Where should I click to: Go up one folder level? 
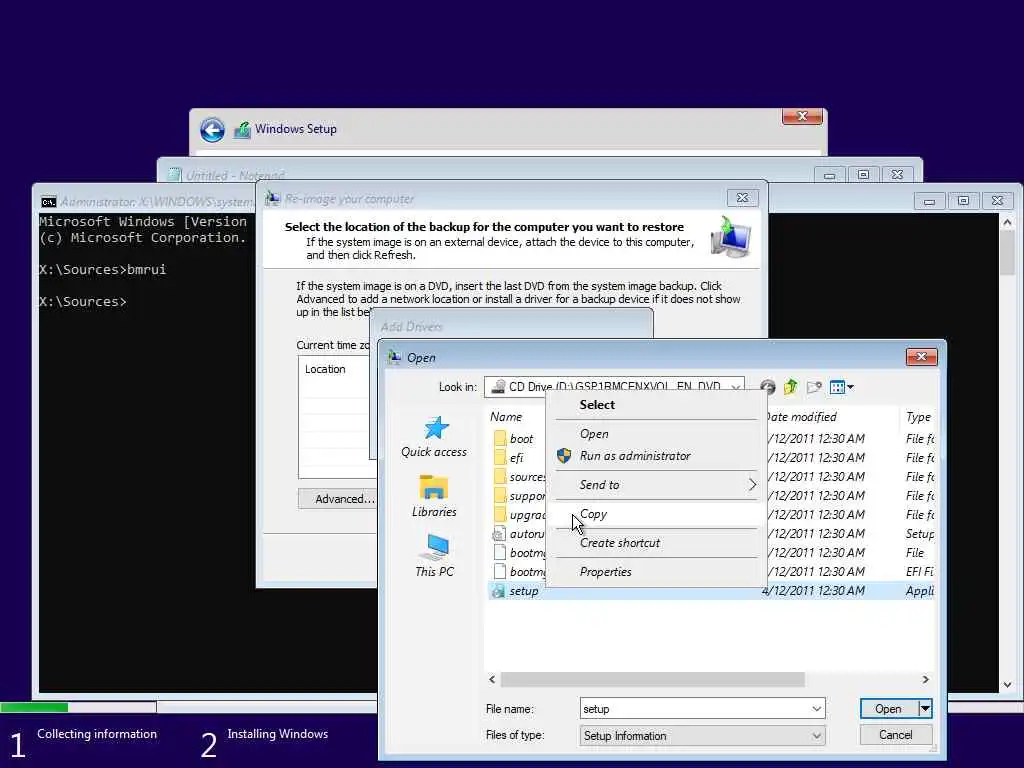791,387
